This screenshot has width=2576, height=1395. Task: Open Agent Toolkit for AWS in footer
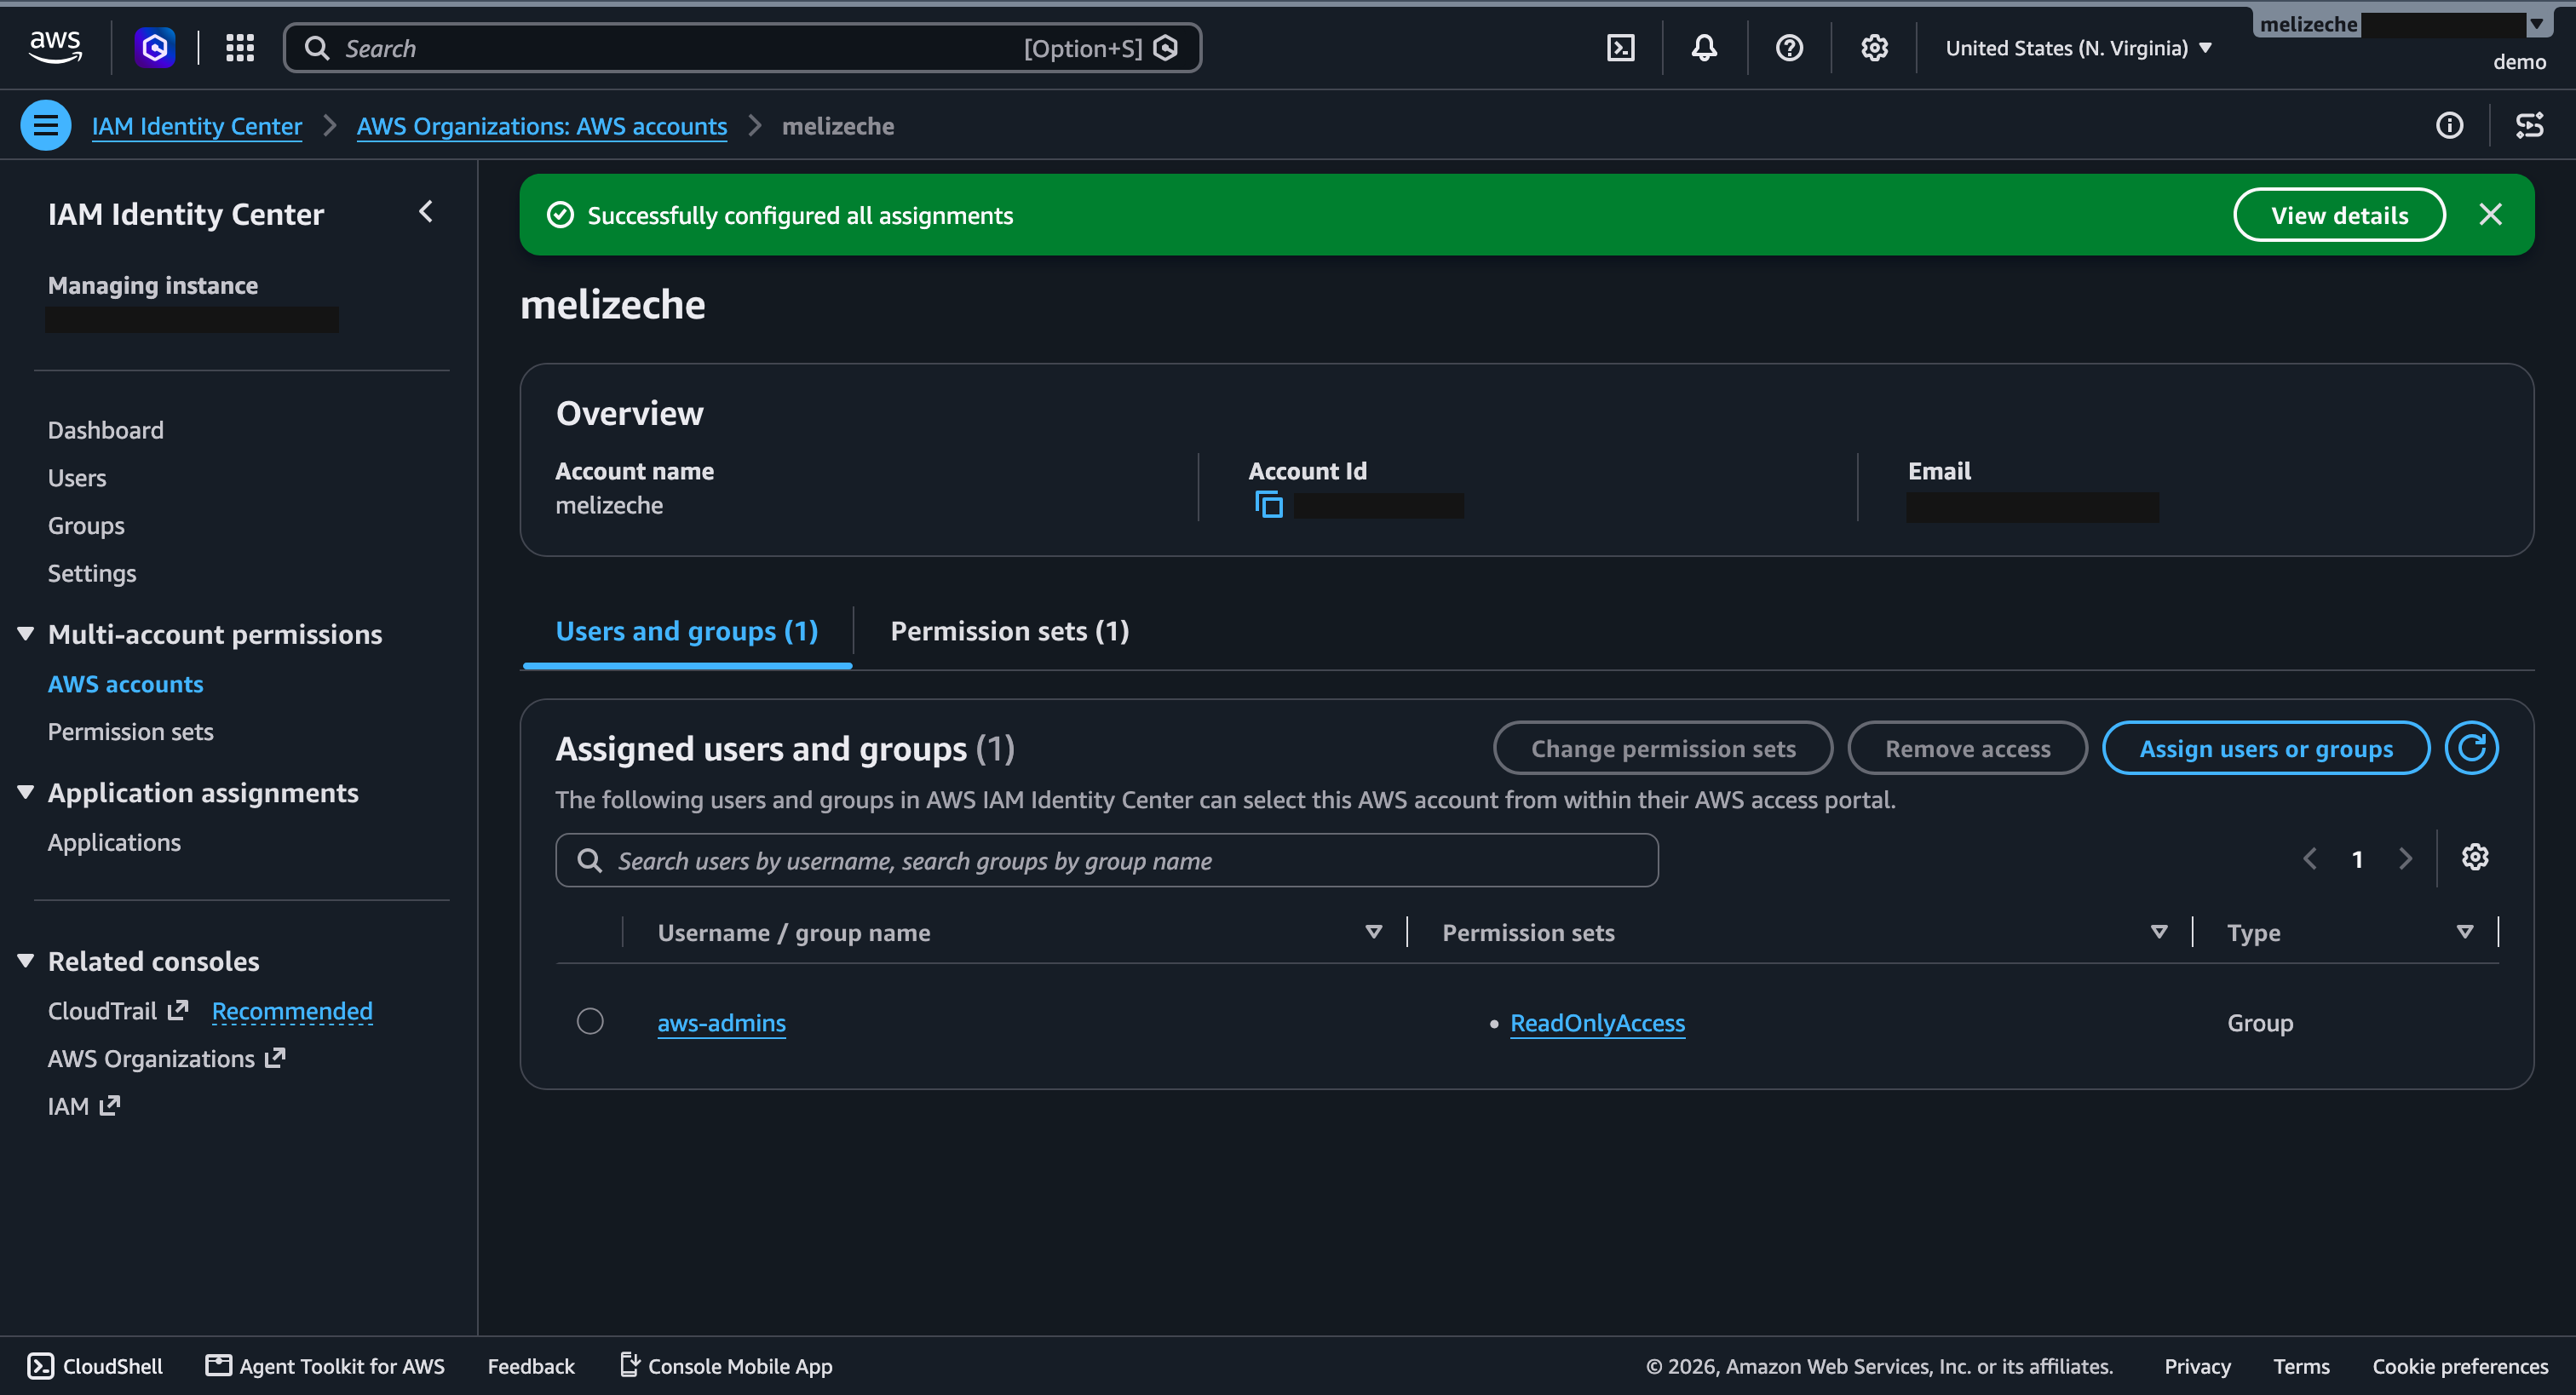click(x=325, y=1366)
